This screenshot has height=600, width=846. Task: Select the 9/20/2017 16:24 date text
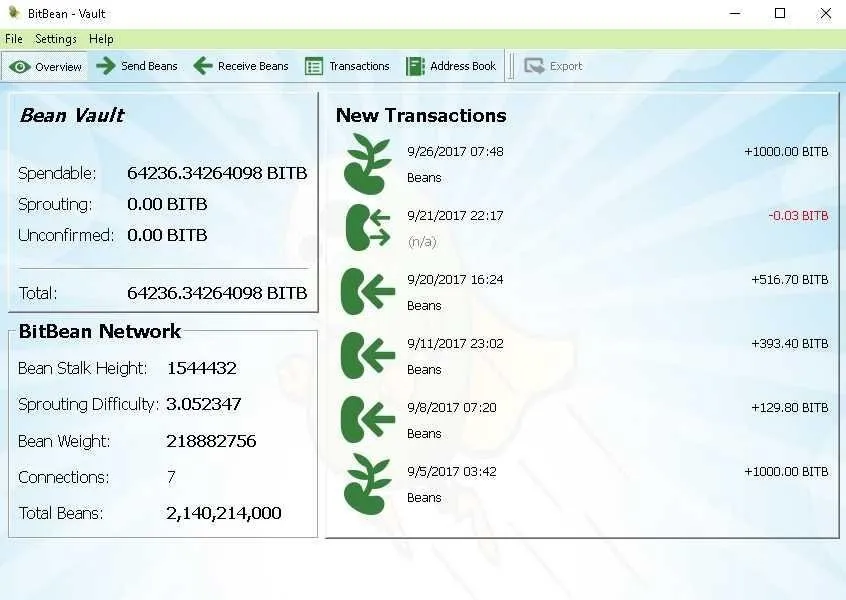[x=455, y=279]
